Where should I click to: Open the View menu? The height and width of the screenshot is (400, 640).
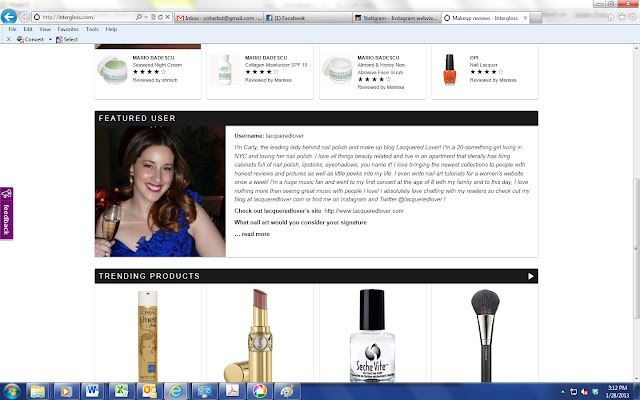point(45,29)
